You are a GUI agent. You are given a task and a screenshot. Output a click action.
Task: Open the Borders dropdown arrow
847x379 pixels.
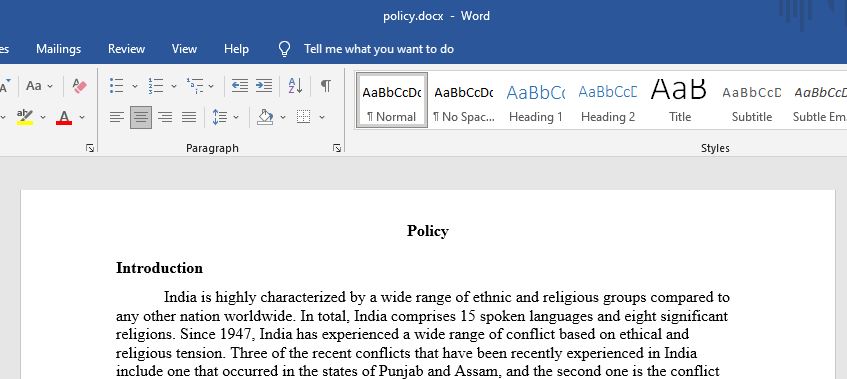click(322, 117)
